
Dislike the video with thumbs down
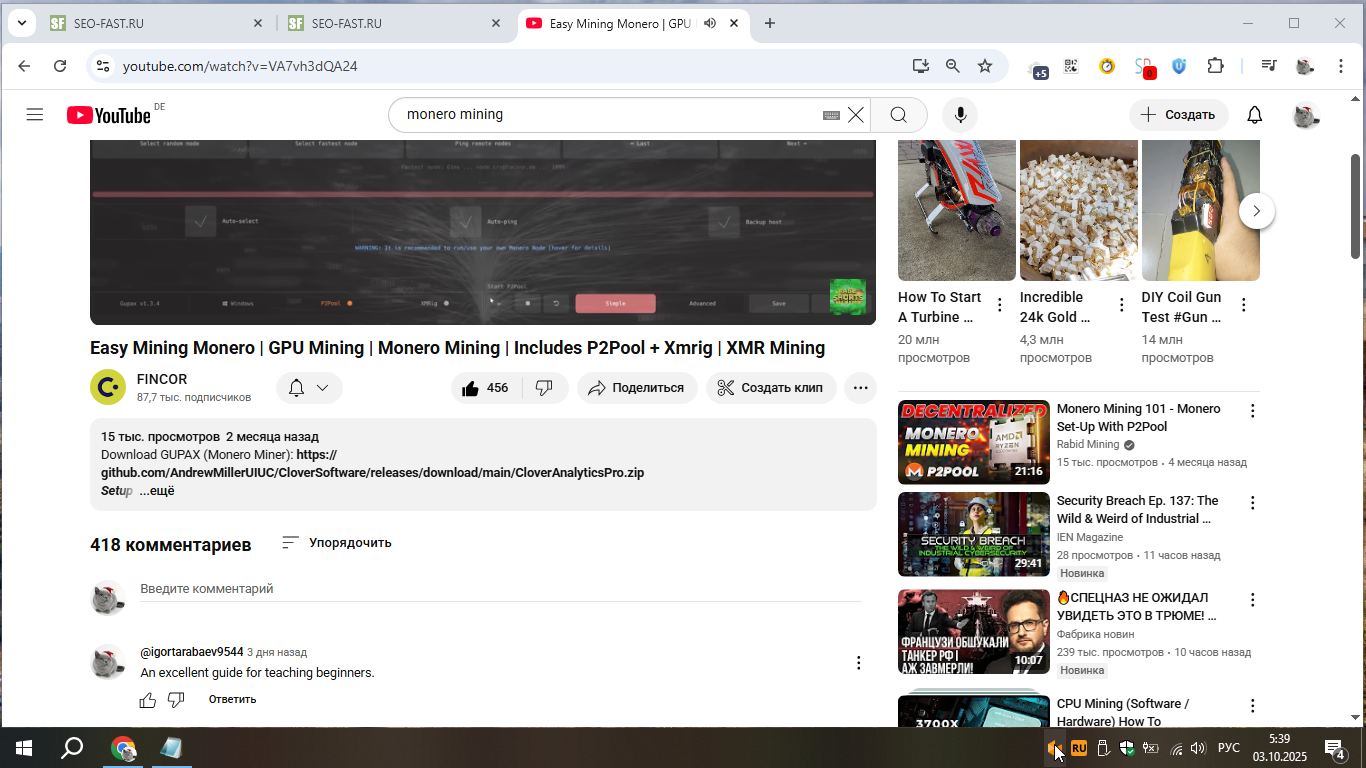pyautogui.click(x=544, y=388)
